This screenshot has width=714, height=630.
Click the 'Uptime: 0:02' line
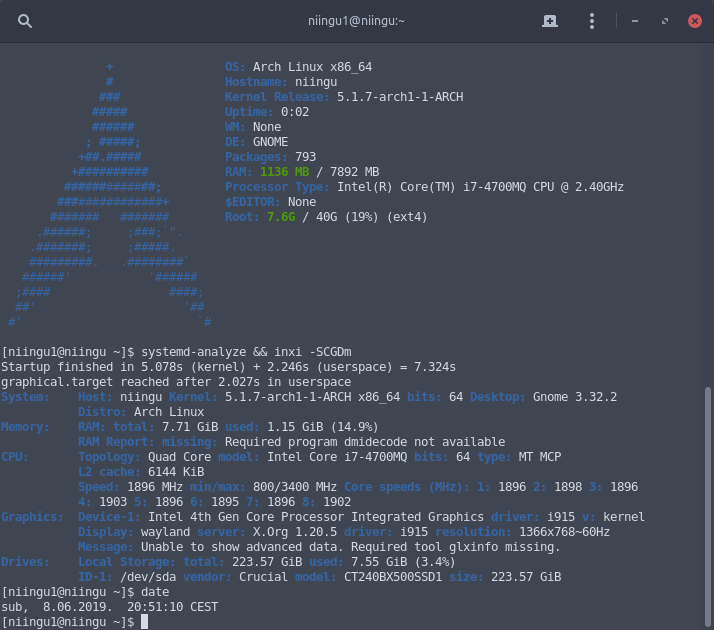click(x=267, y=112)
